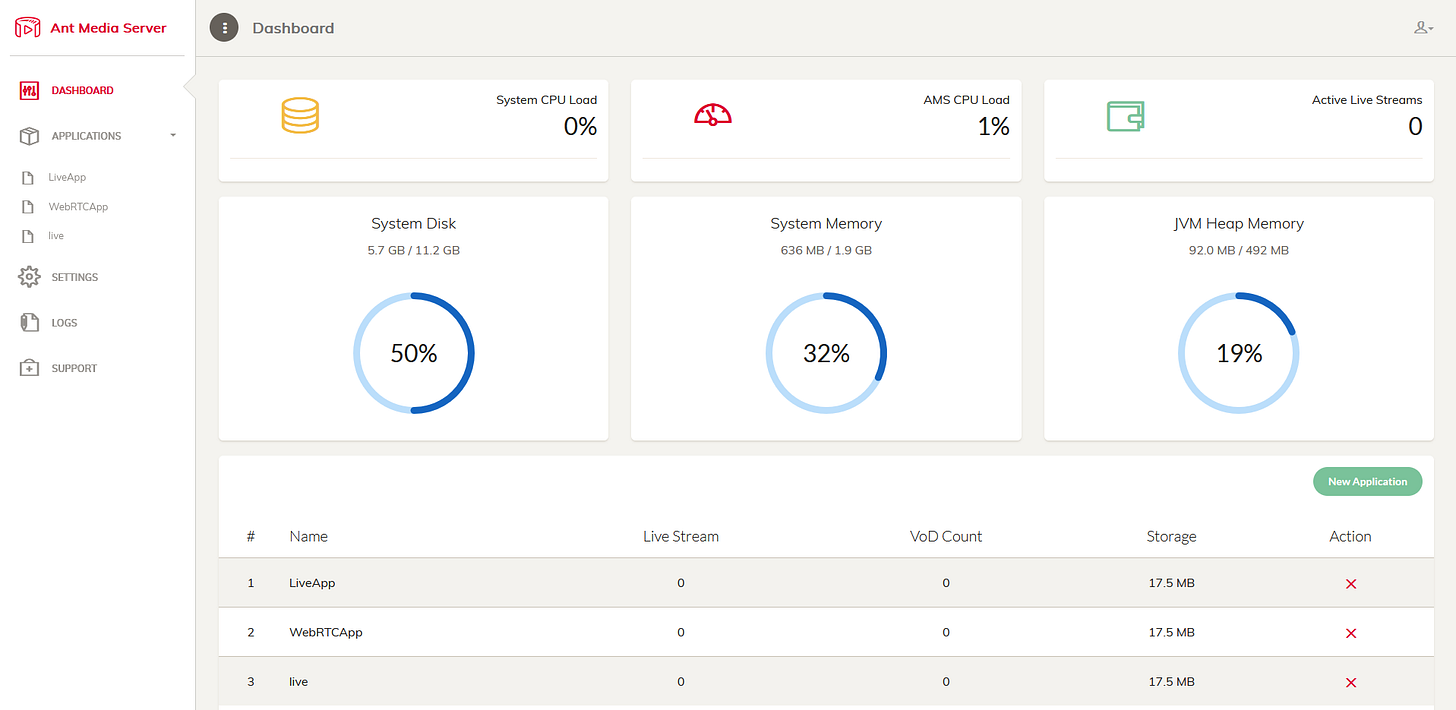The image size is (1456, 710).
Task: Click live name in the applications table
Action: pyautogui.click(x=298, y=682)
